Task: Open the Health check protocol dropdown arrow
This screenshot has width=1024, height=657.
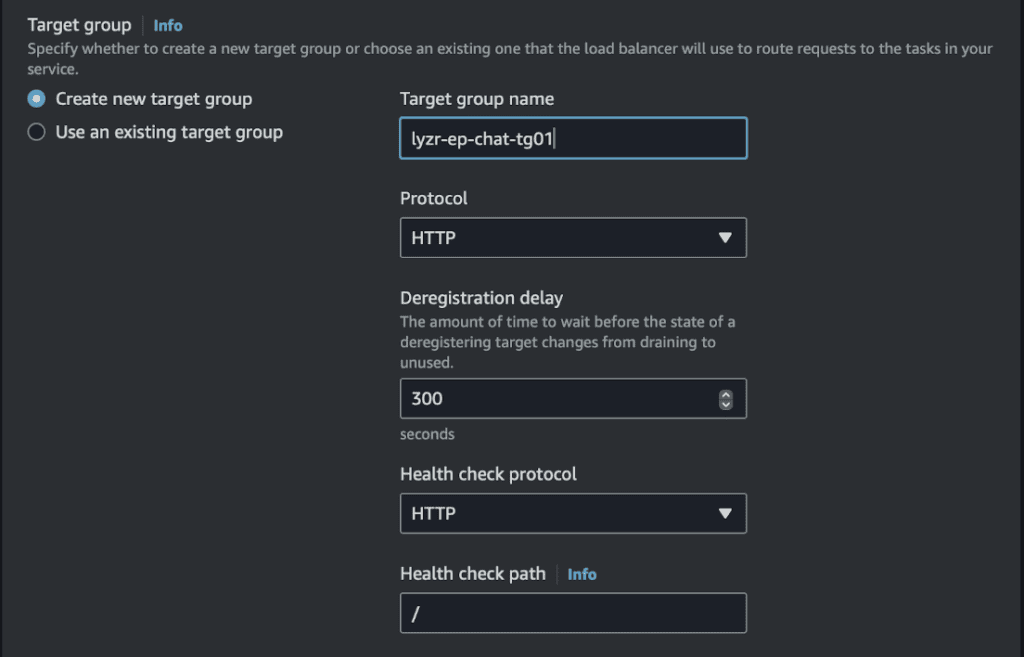Action: [725, 513]
